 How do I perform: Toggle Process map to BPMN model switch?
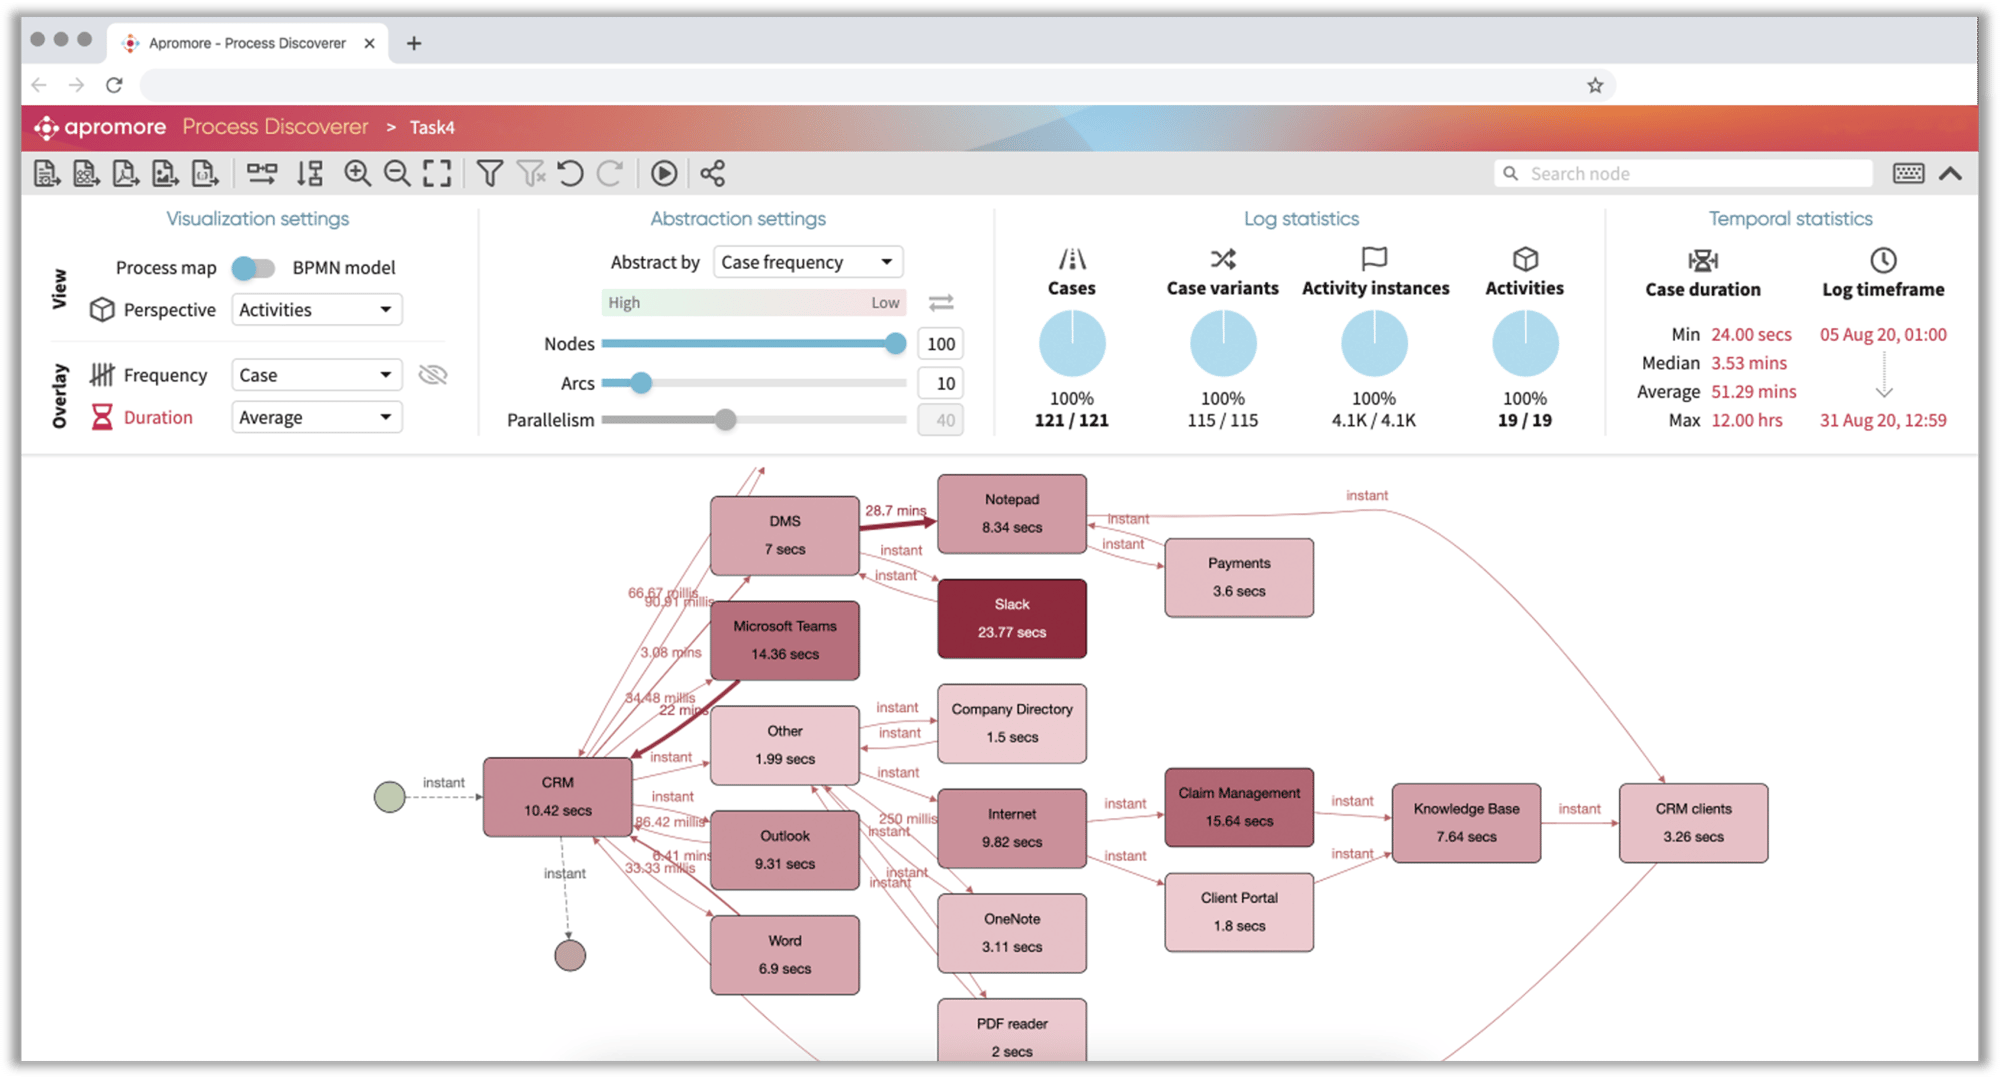(x=253, y=268)
